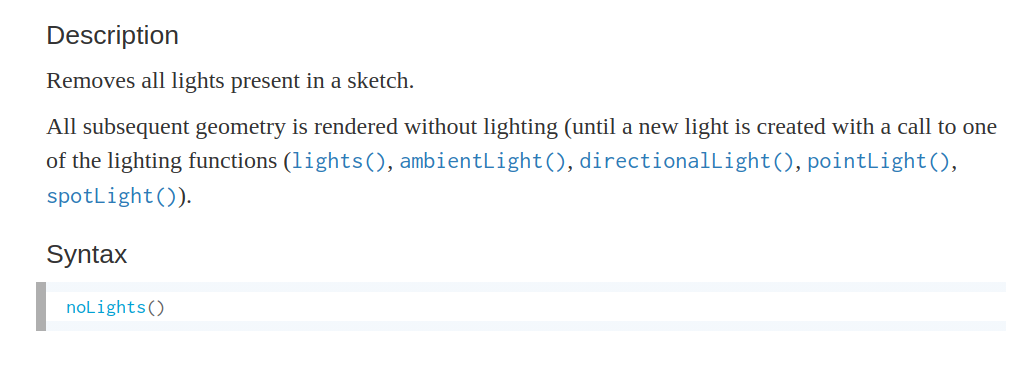Click the closing parenthesis after spotLight() link

tap(182, 197)
